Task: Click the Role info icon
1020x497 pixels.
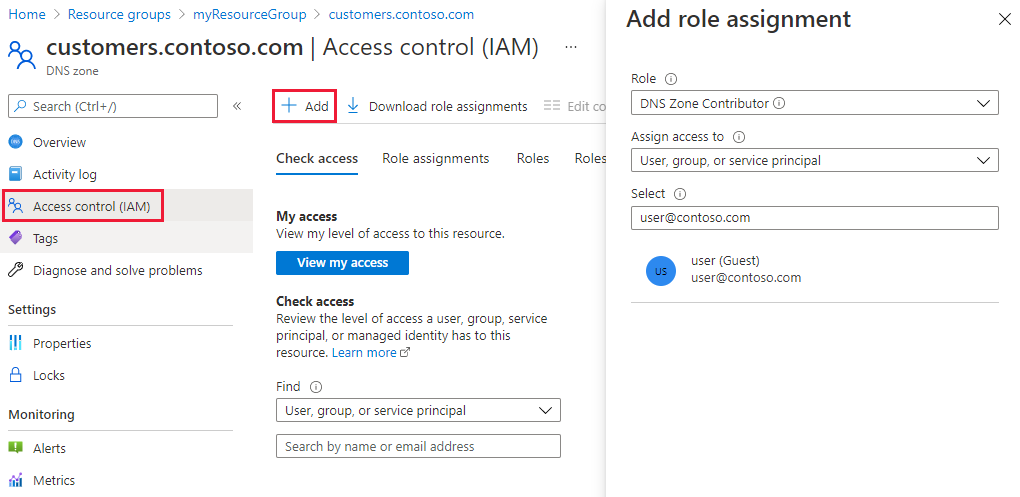Action: tap(671, 79)
